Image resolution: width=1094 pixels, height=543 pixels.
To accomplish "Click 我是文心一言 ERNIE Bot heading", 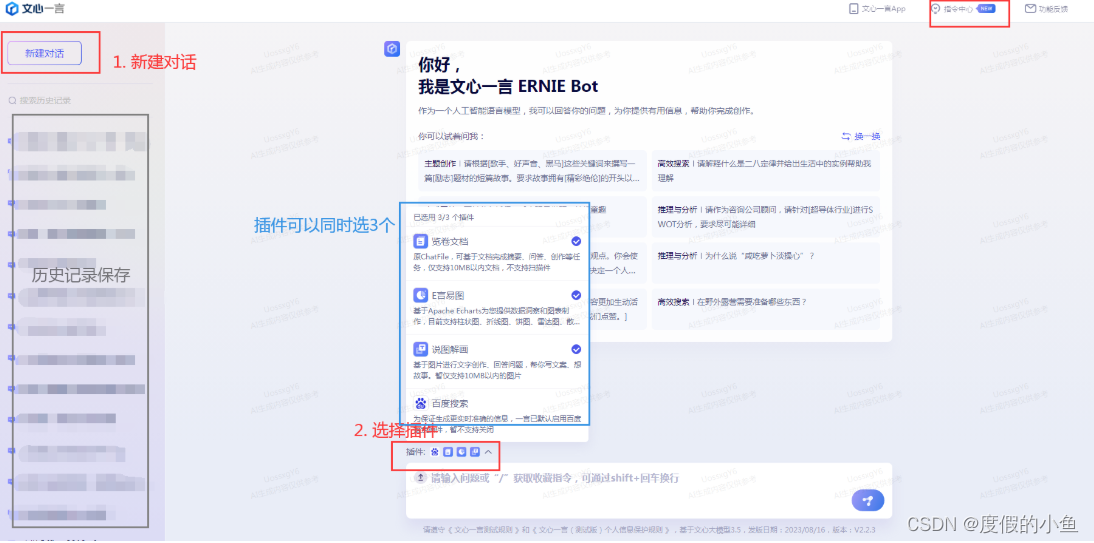I will pyautogui.click(x=508, y=86).
